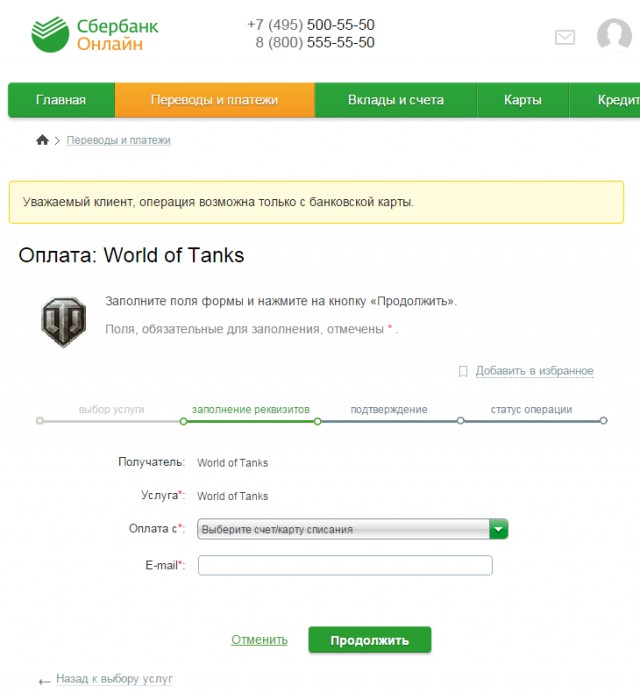640x693 pixels.
Task: Click phone number 8 (800) 555-55-50
Action: (x=315, y=42)
